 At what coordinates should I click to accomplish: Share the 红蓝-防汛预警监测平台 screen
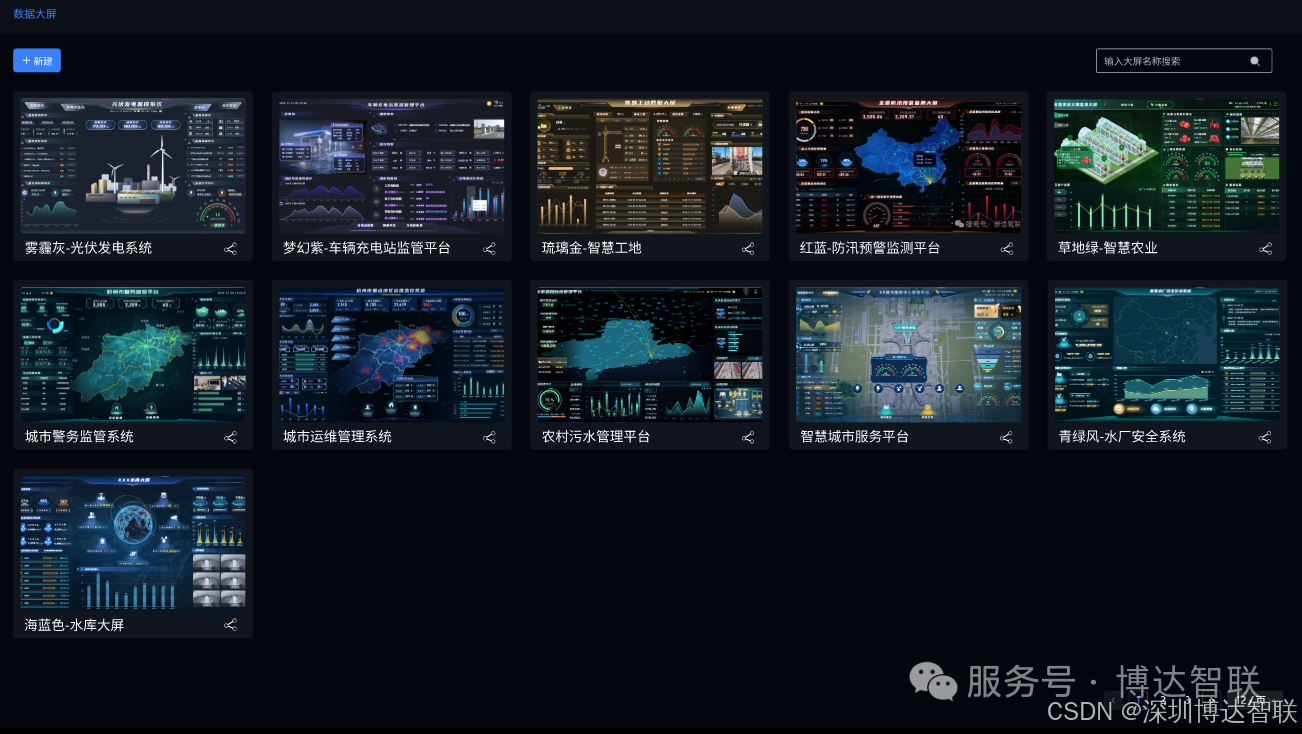pyautogui.click(x=1007, y=248)
